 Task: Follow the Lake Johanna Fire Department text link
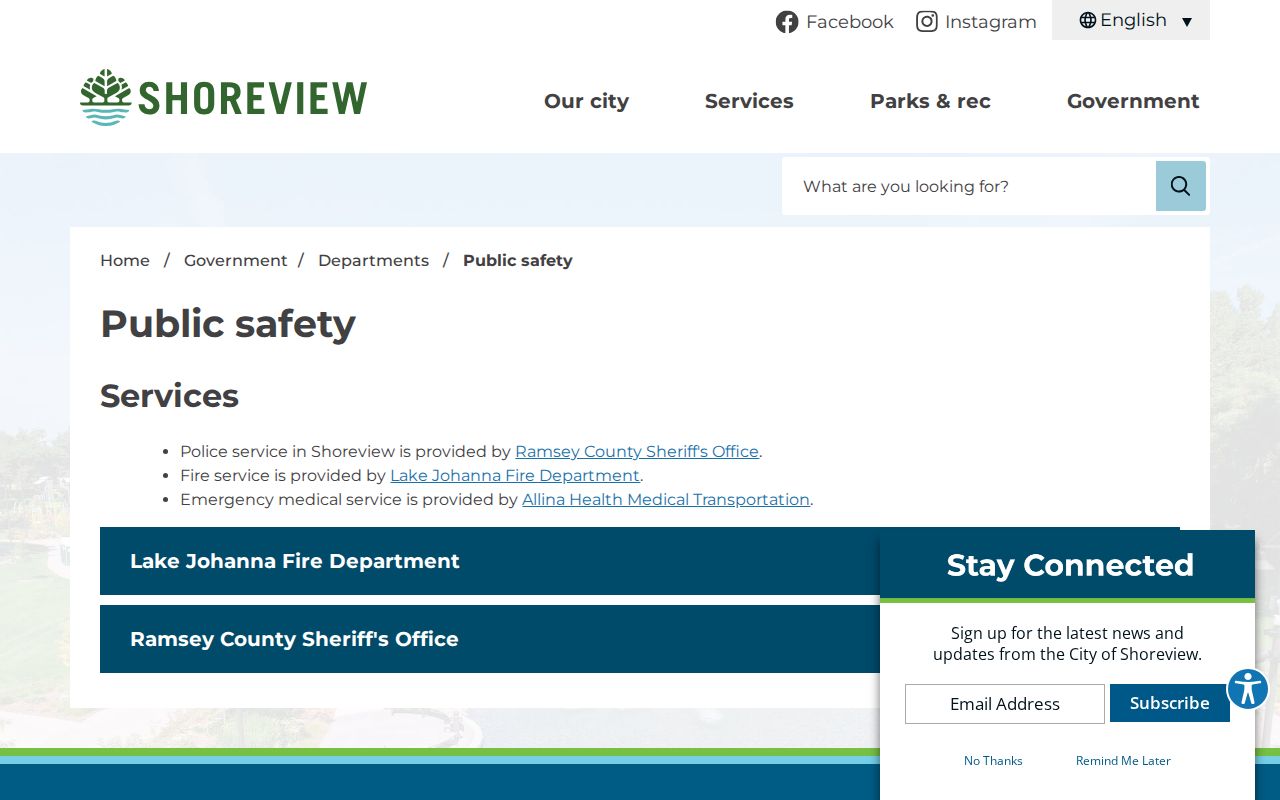click(515, 475)
